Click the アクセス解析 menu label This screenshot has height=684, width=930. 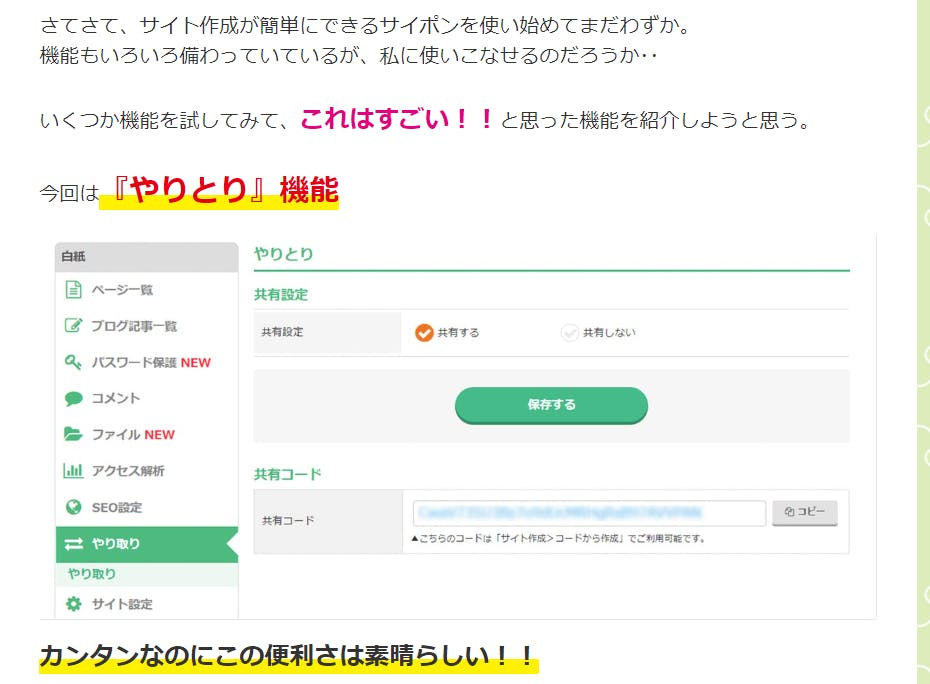128,471
